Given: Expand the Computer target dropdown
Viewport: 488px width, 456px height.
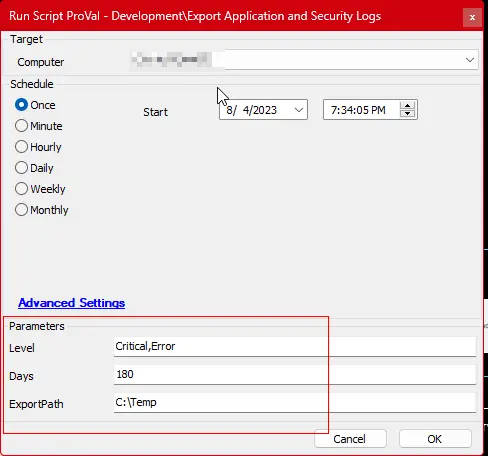Looking at the screenshot, I should [470, 60].
